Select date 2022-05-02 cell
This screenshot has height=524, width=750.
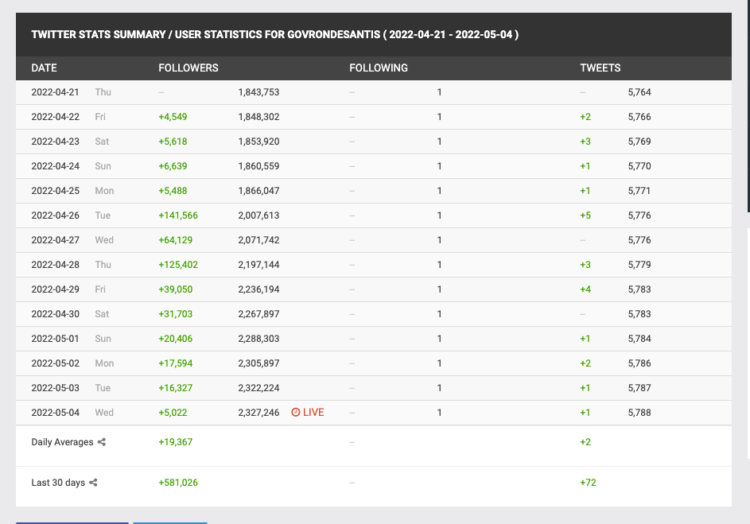coord(55,363)
